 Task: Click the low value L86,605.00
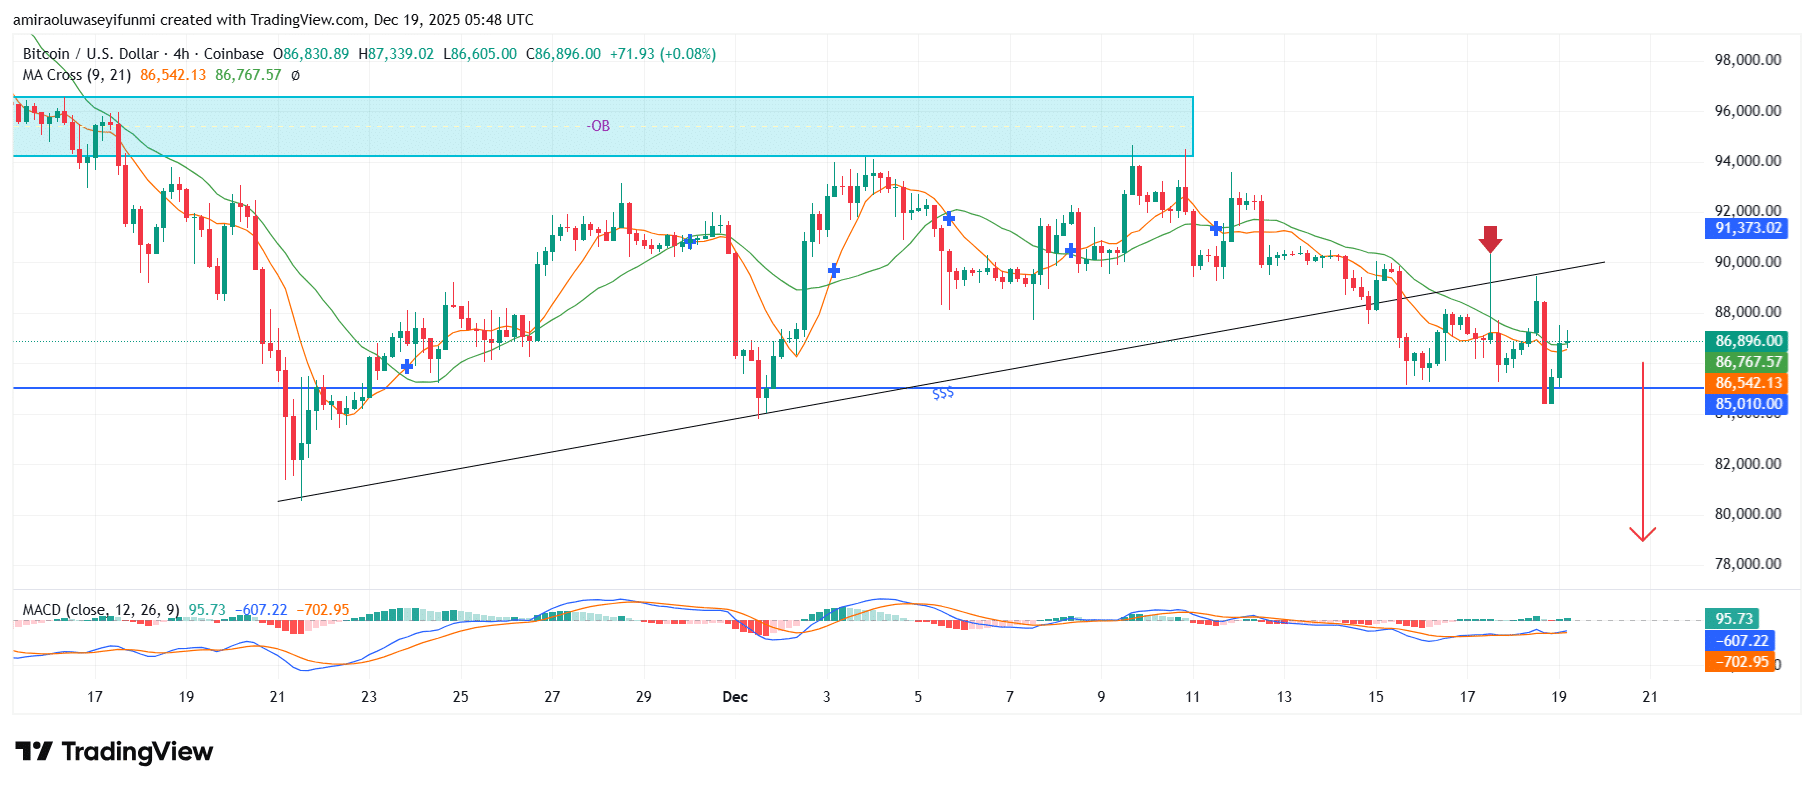coord(480,54)
